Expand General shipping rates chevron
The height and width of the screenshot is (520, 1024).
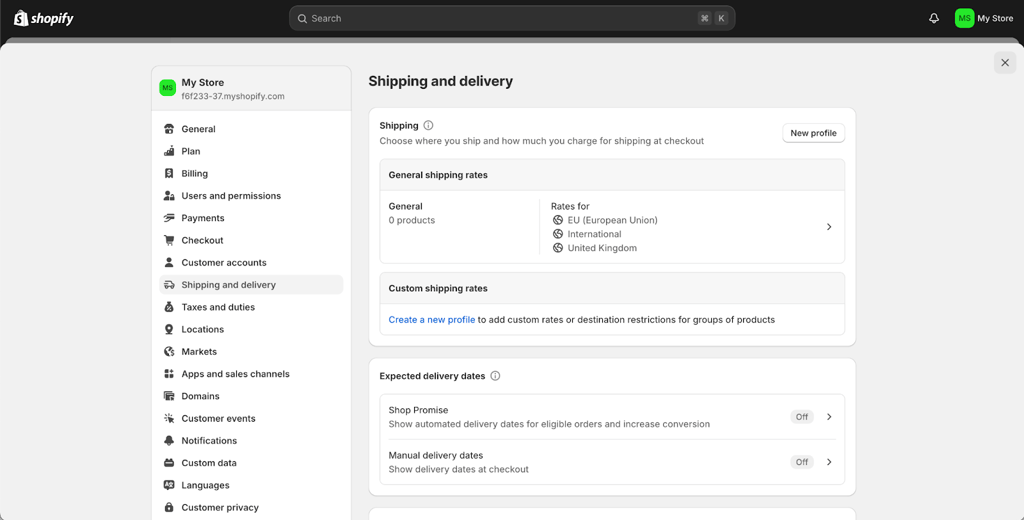coord(829,227)
